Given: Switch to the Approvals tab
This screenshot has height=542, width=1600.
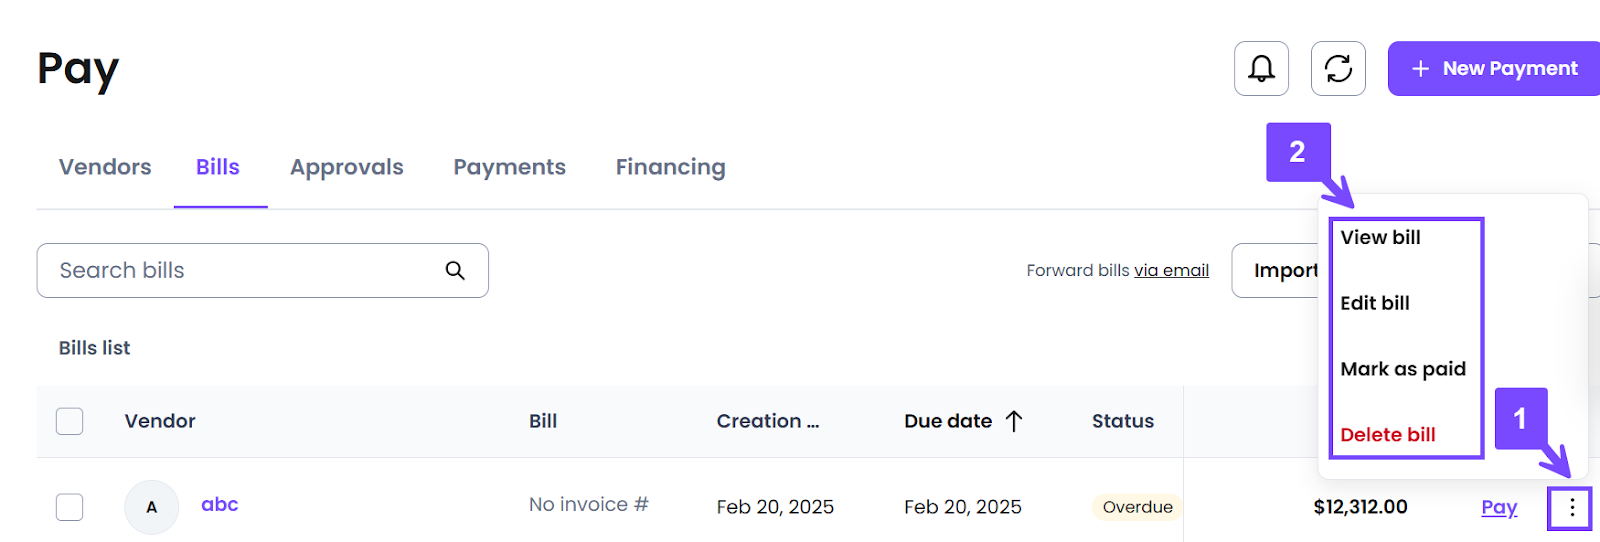Looking at the screenshot, I should [347, 167].
